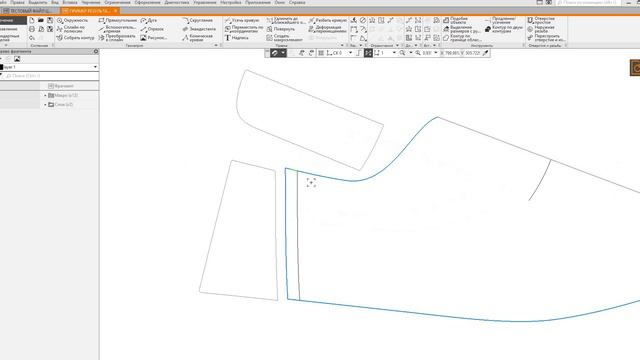Toggle the orthogonal drawing button
This screenshot has height=360, width=640.
358,53
